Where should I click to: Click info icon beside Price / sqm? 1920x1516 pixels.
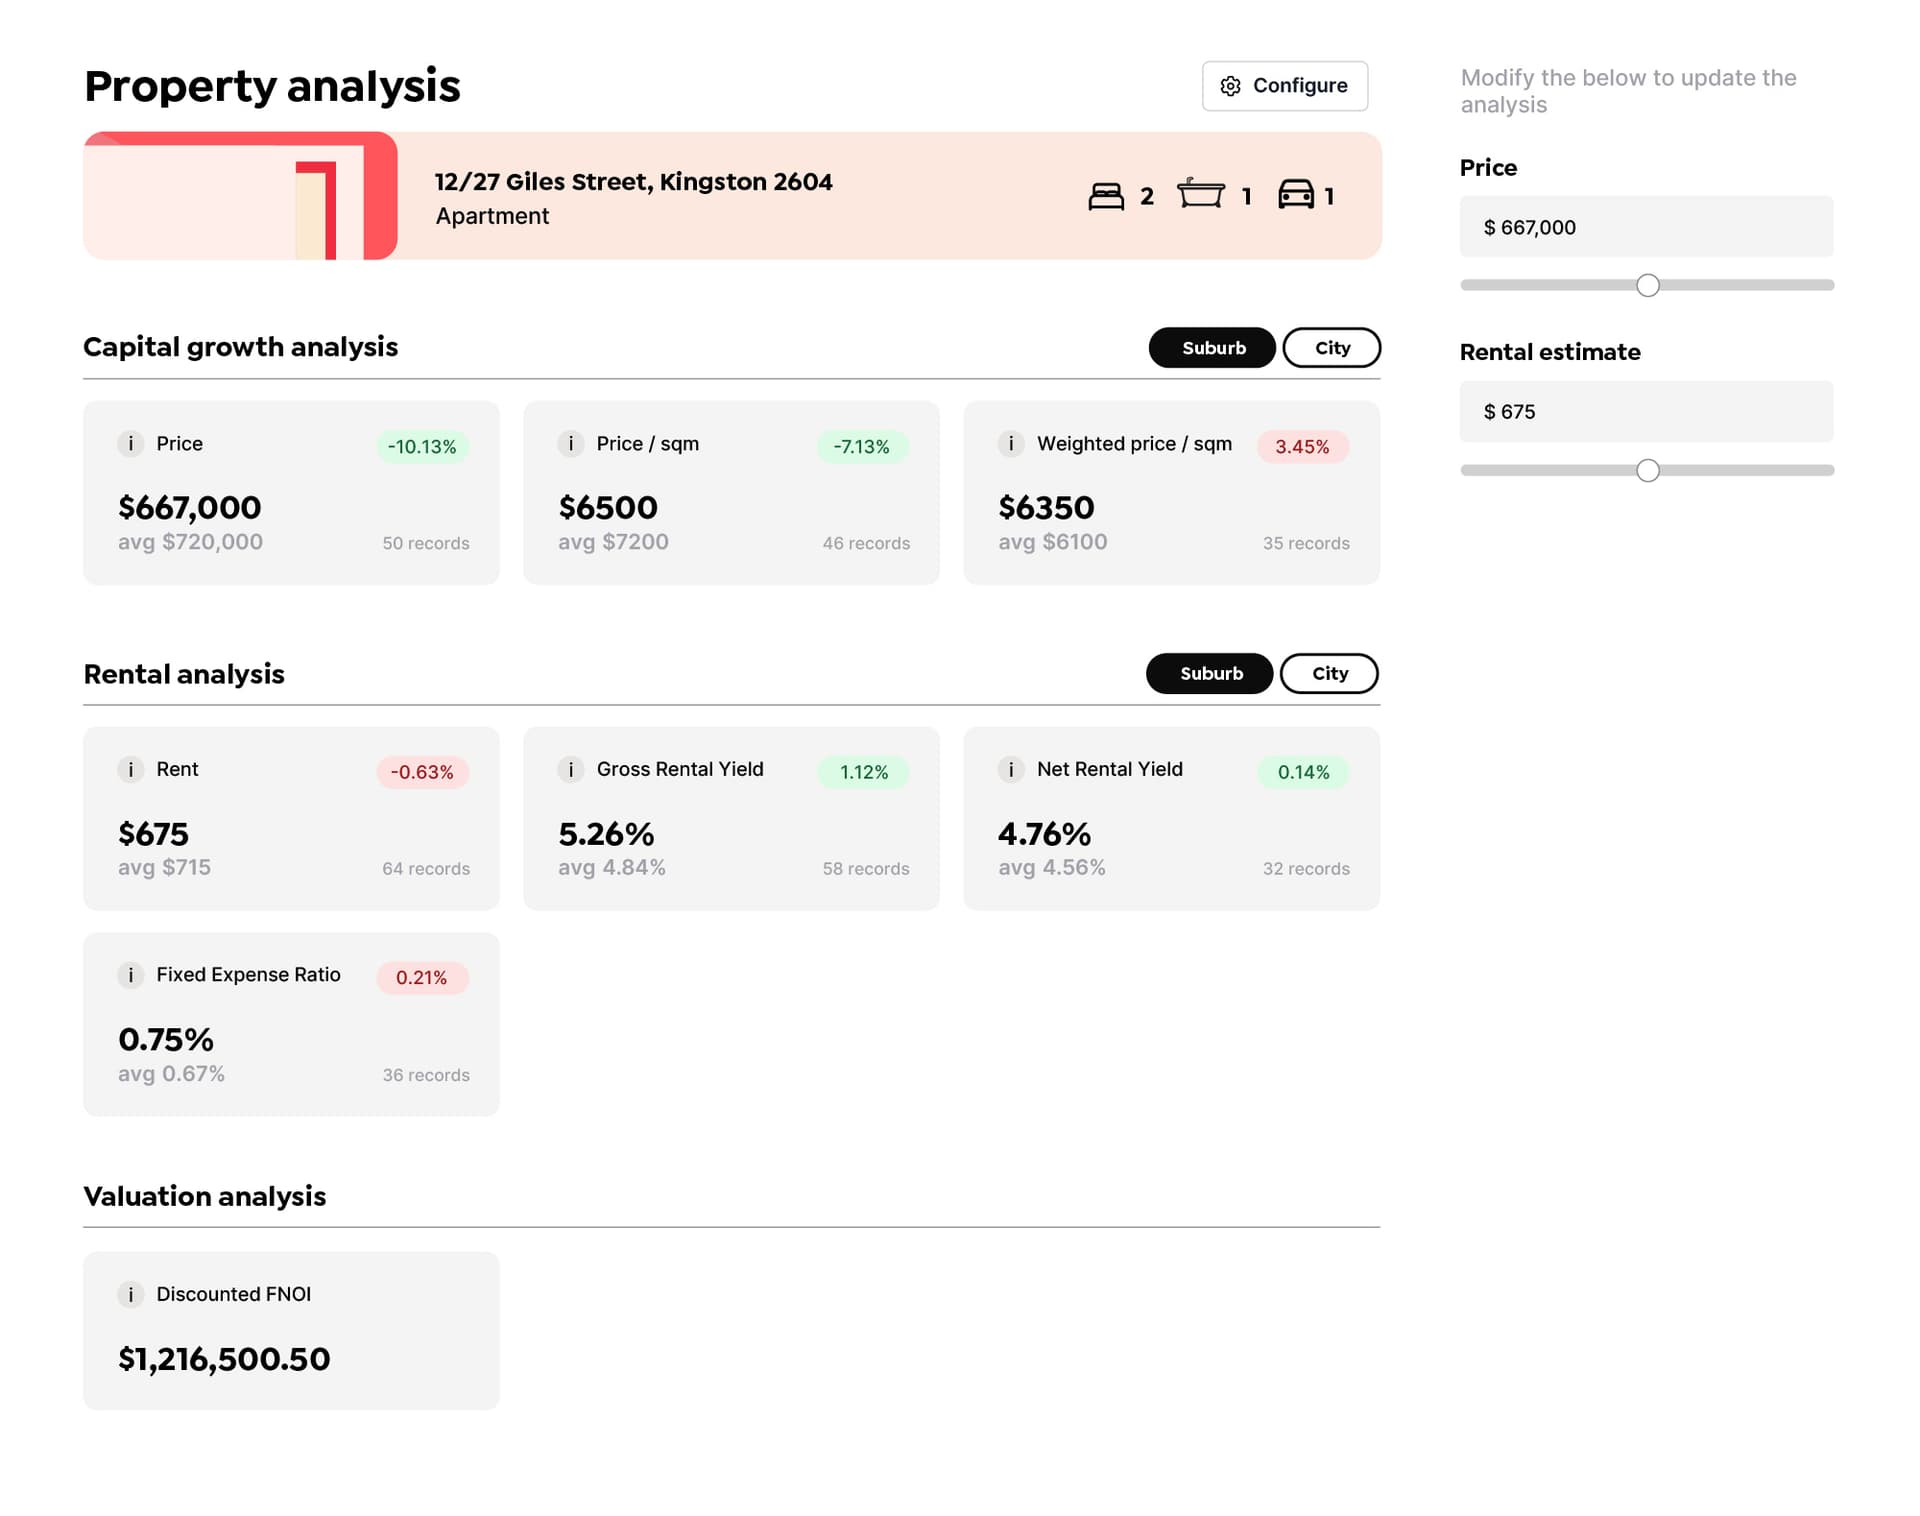[570, 443]
